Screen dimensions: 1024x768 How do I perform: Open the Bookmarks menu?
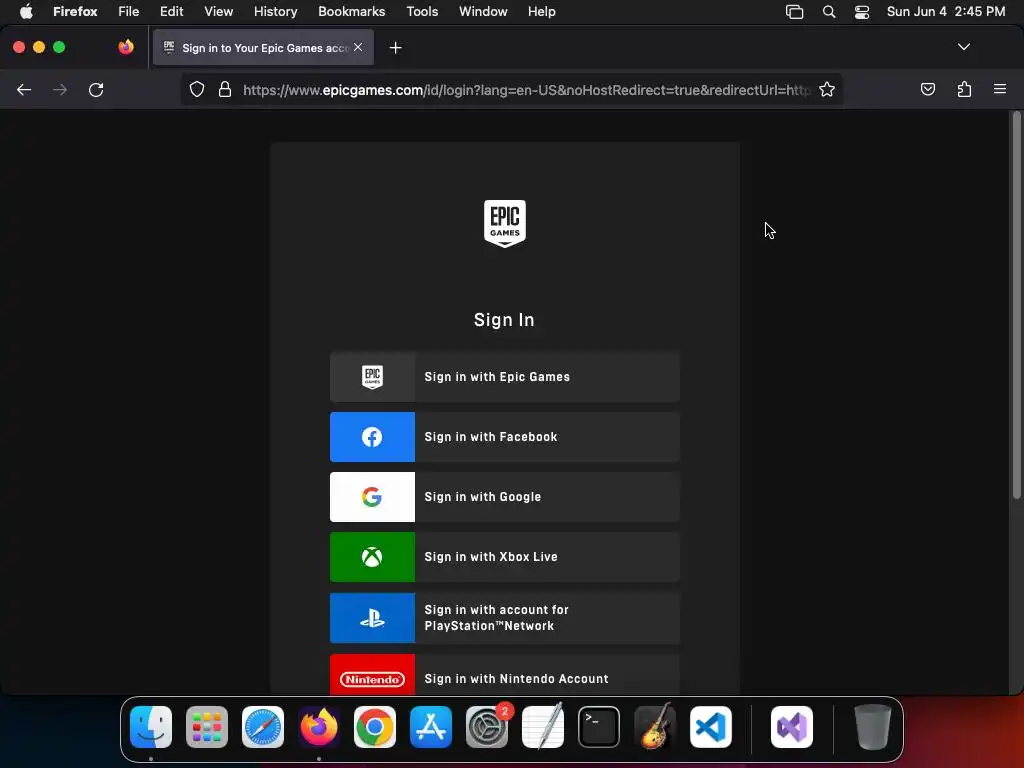click(351, 12)
